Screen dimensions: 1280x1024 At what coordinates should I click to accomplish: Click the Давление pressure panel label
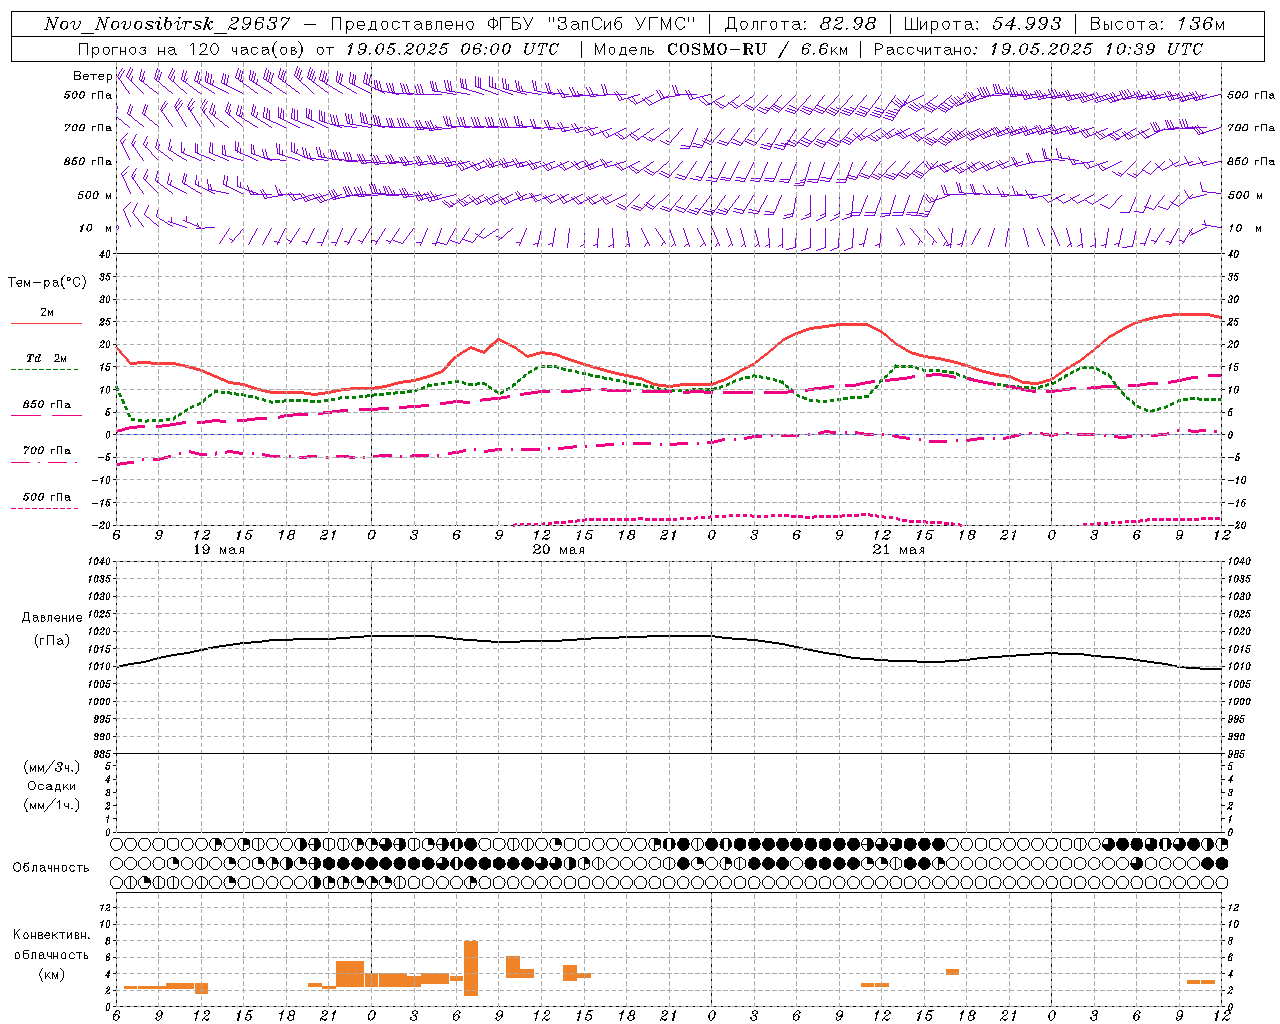[52, 618]
